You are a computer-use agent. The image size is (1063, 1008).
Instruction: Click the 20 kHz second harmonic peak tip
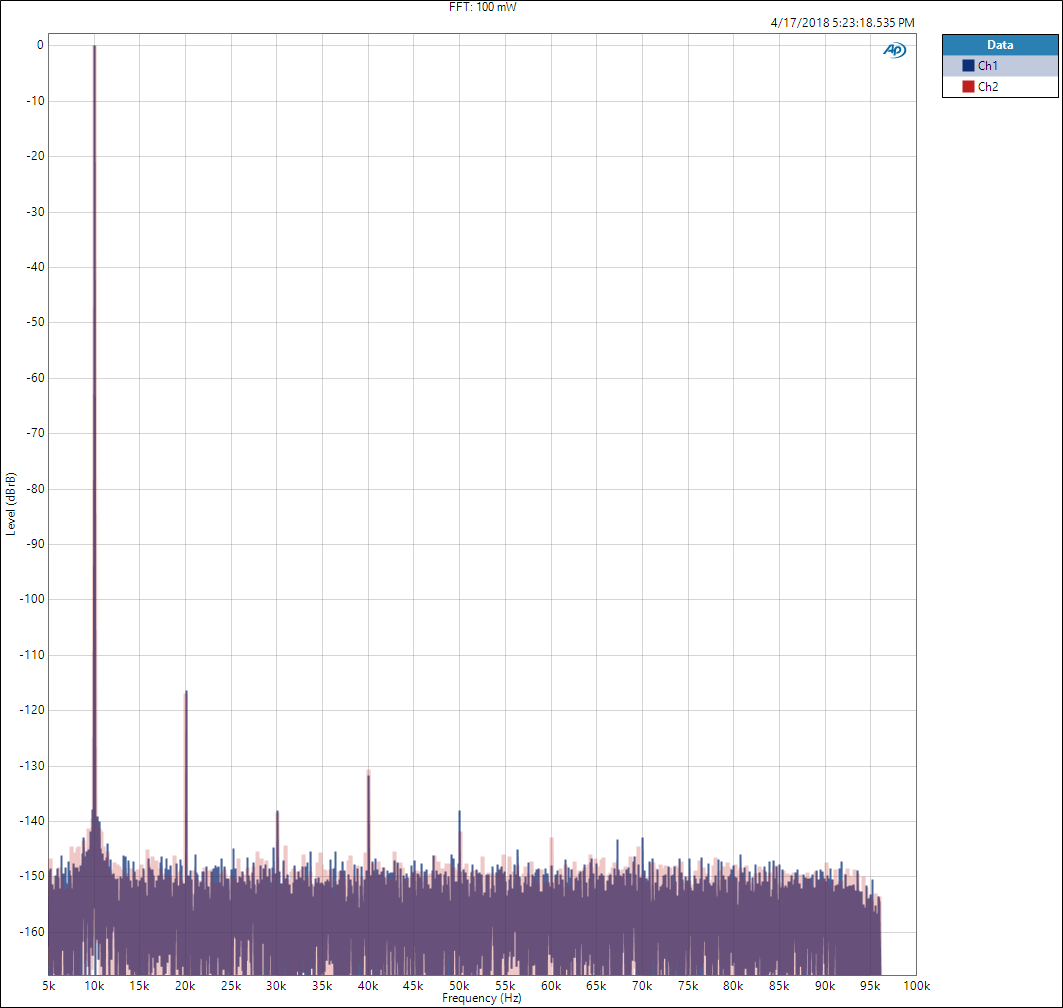tap(186, 691)
